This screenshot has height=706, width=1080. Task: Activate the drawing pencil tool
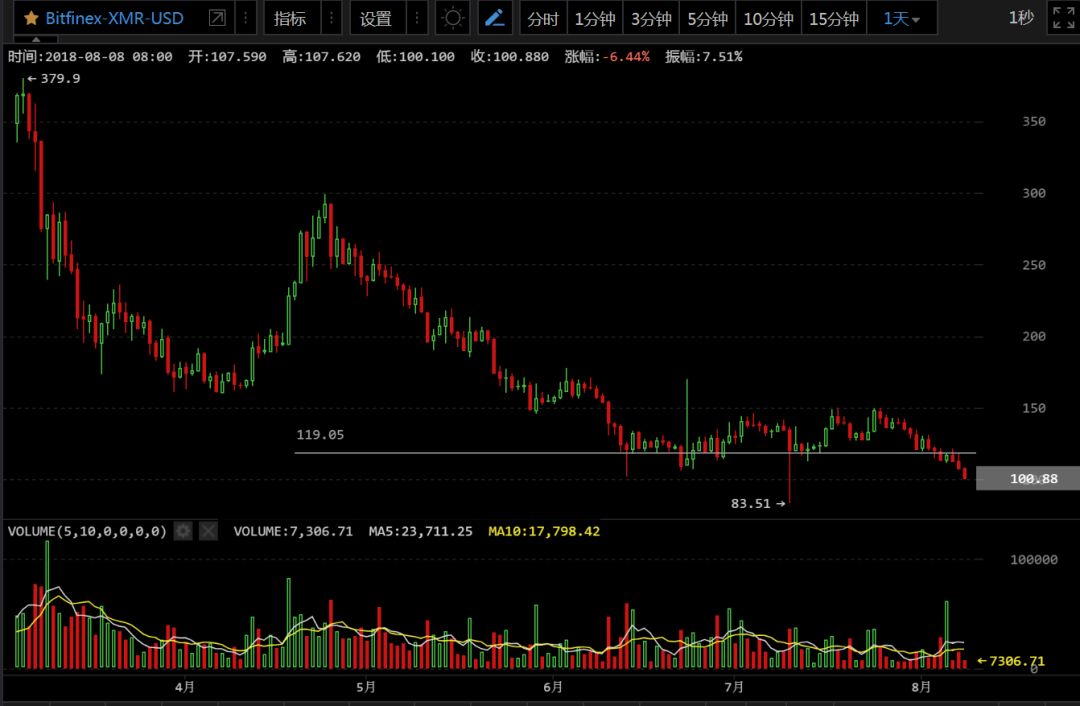pos(495,18)
